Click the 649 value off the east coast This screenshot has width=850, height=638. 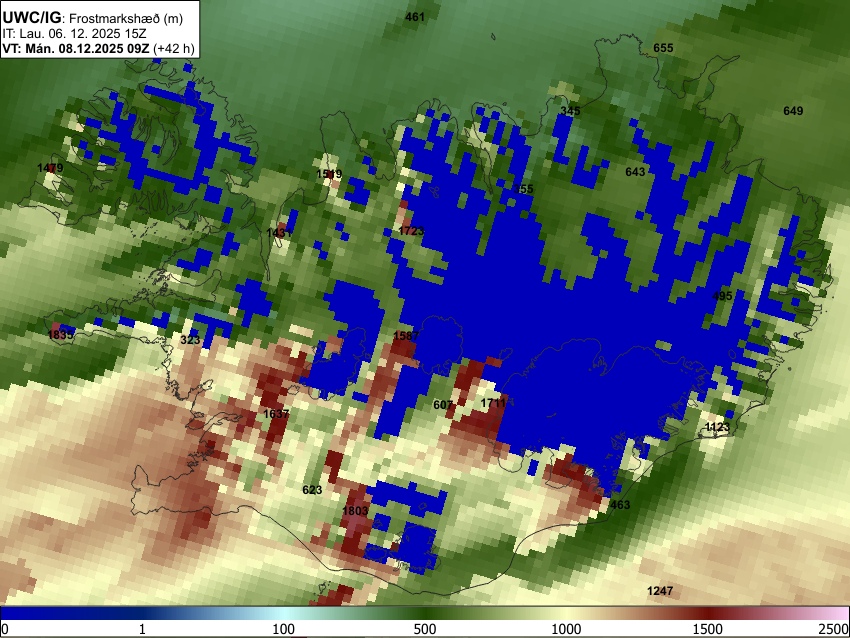tap(793, 111)
